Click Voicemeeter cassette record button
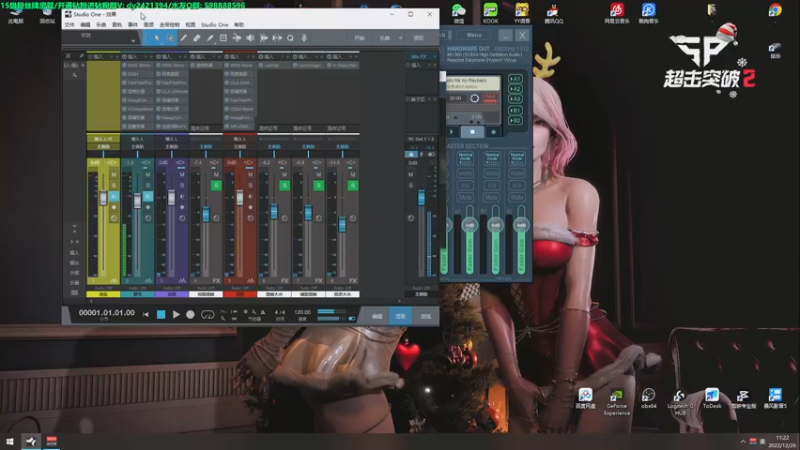The height and width of the screenshot is (450, 800). (493, 132)
